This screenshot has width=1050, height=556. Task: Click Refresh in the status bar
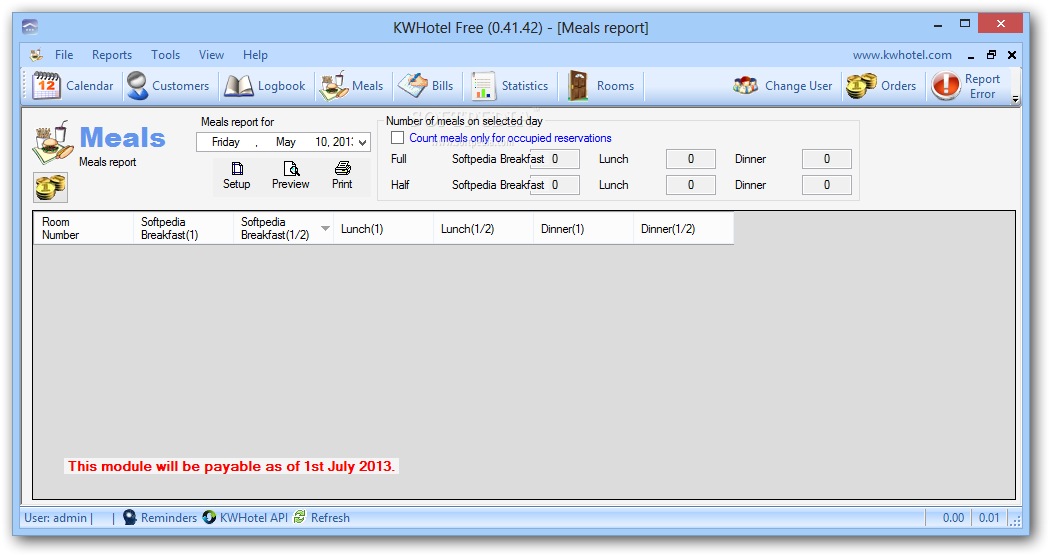coord(321,518)
